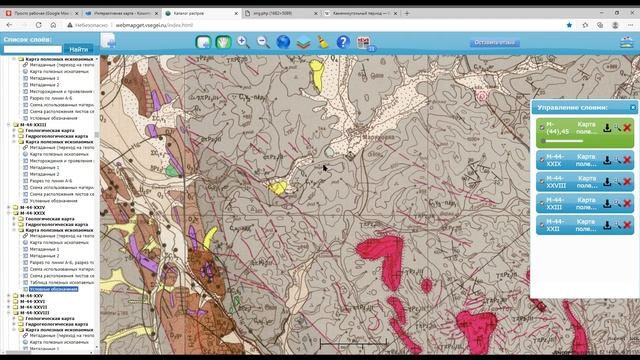Toggle visibility checkbox of M-44-XXVIII layer
The width and height of the screenshot is (640, 360).
[x=542, y=182]
